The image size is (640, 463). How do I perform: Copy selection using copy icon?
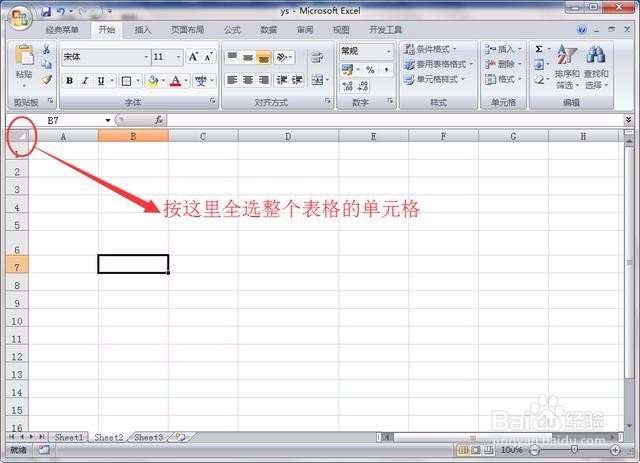tap(47, 64)
